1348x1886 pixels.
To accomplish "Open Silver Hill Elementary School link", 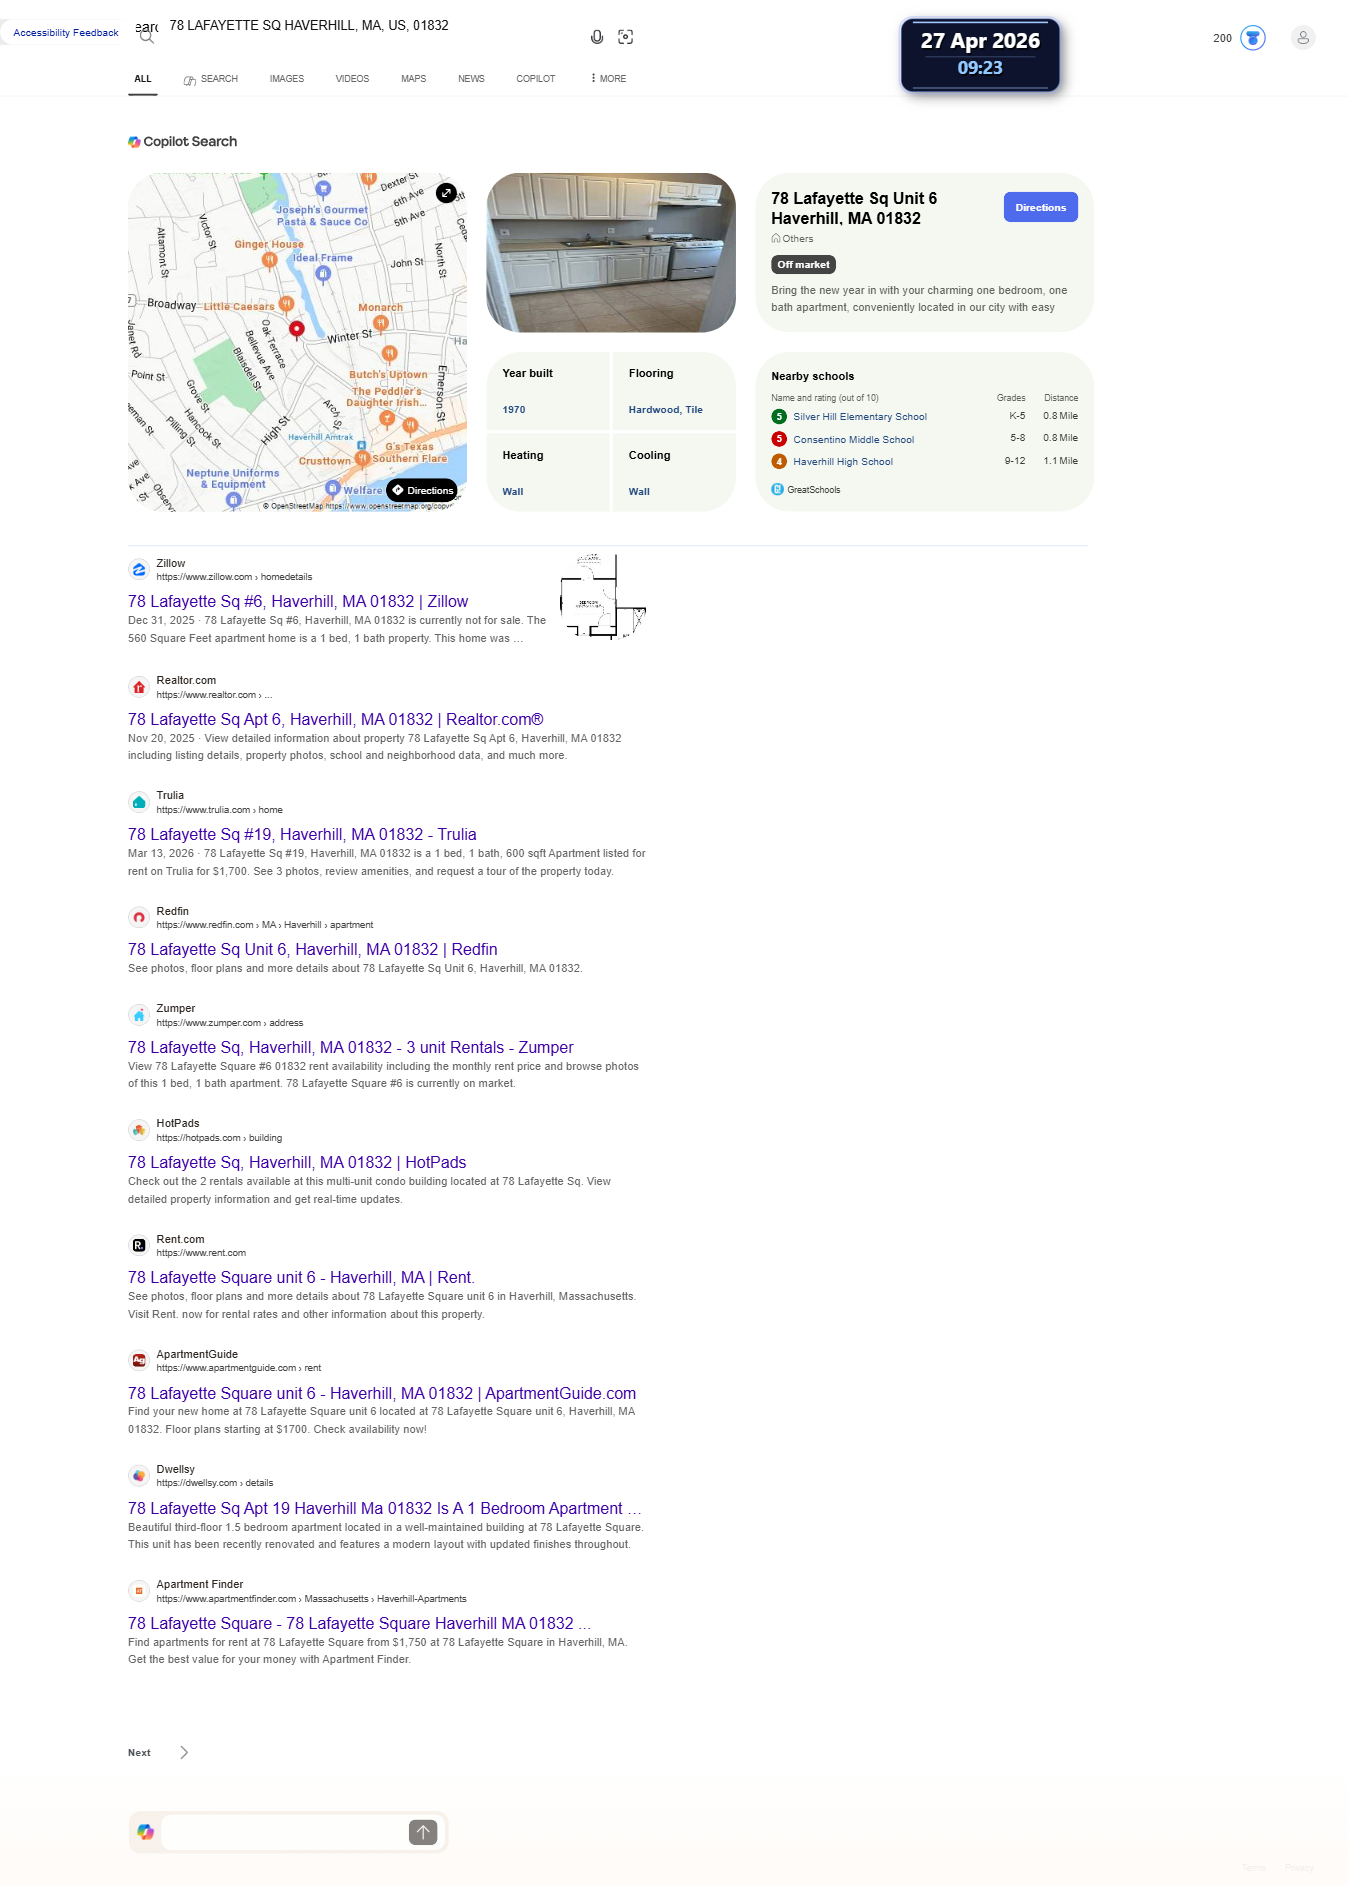I will [x=860, y=417].
